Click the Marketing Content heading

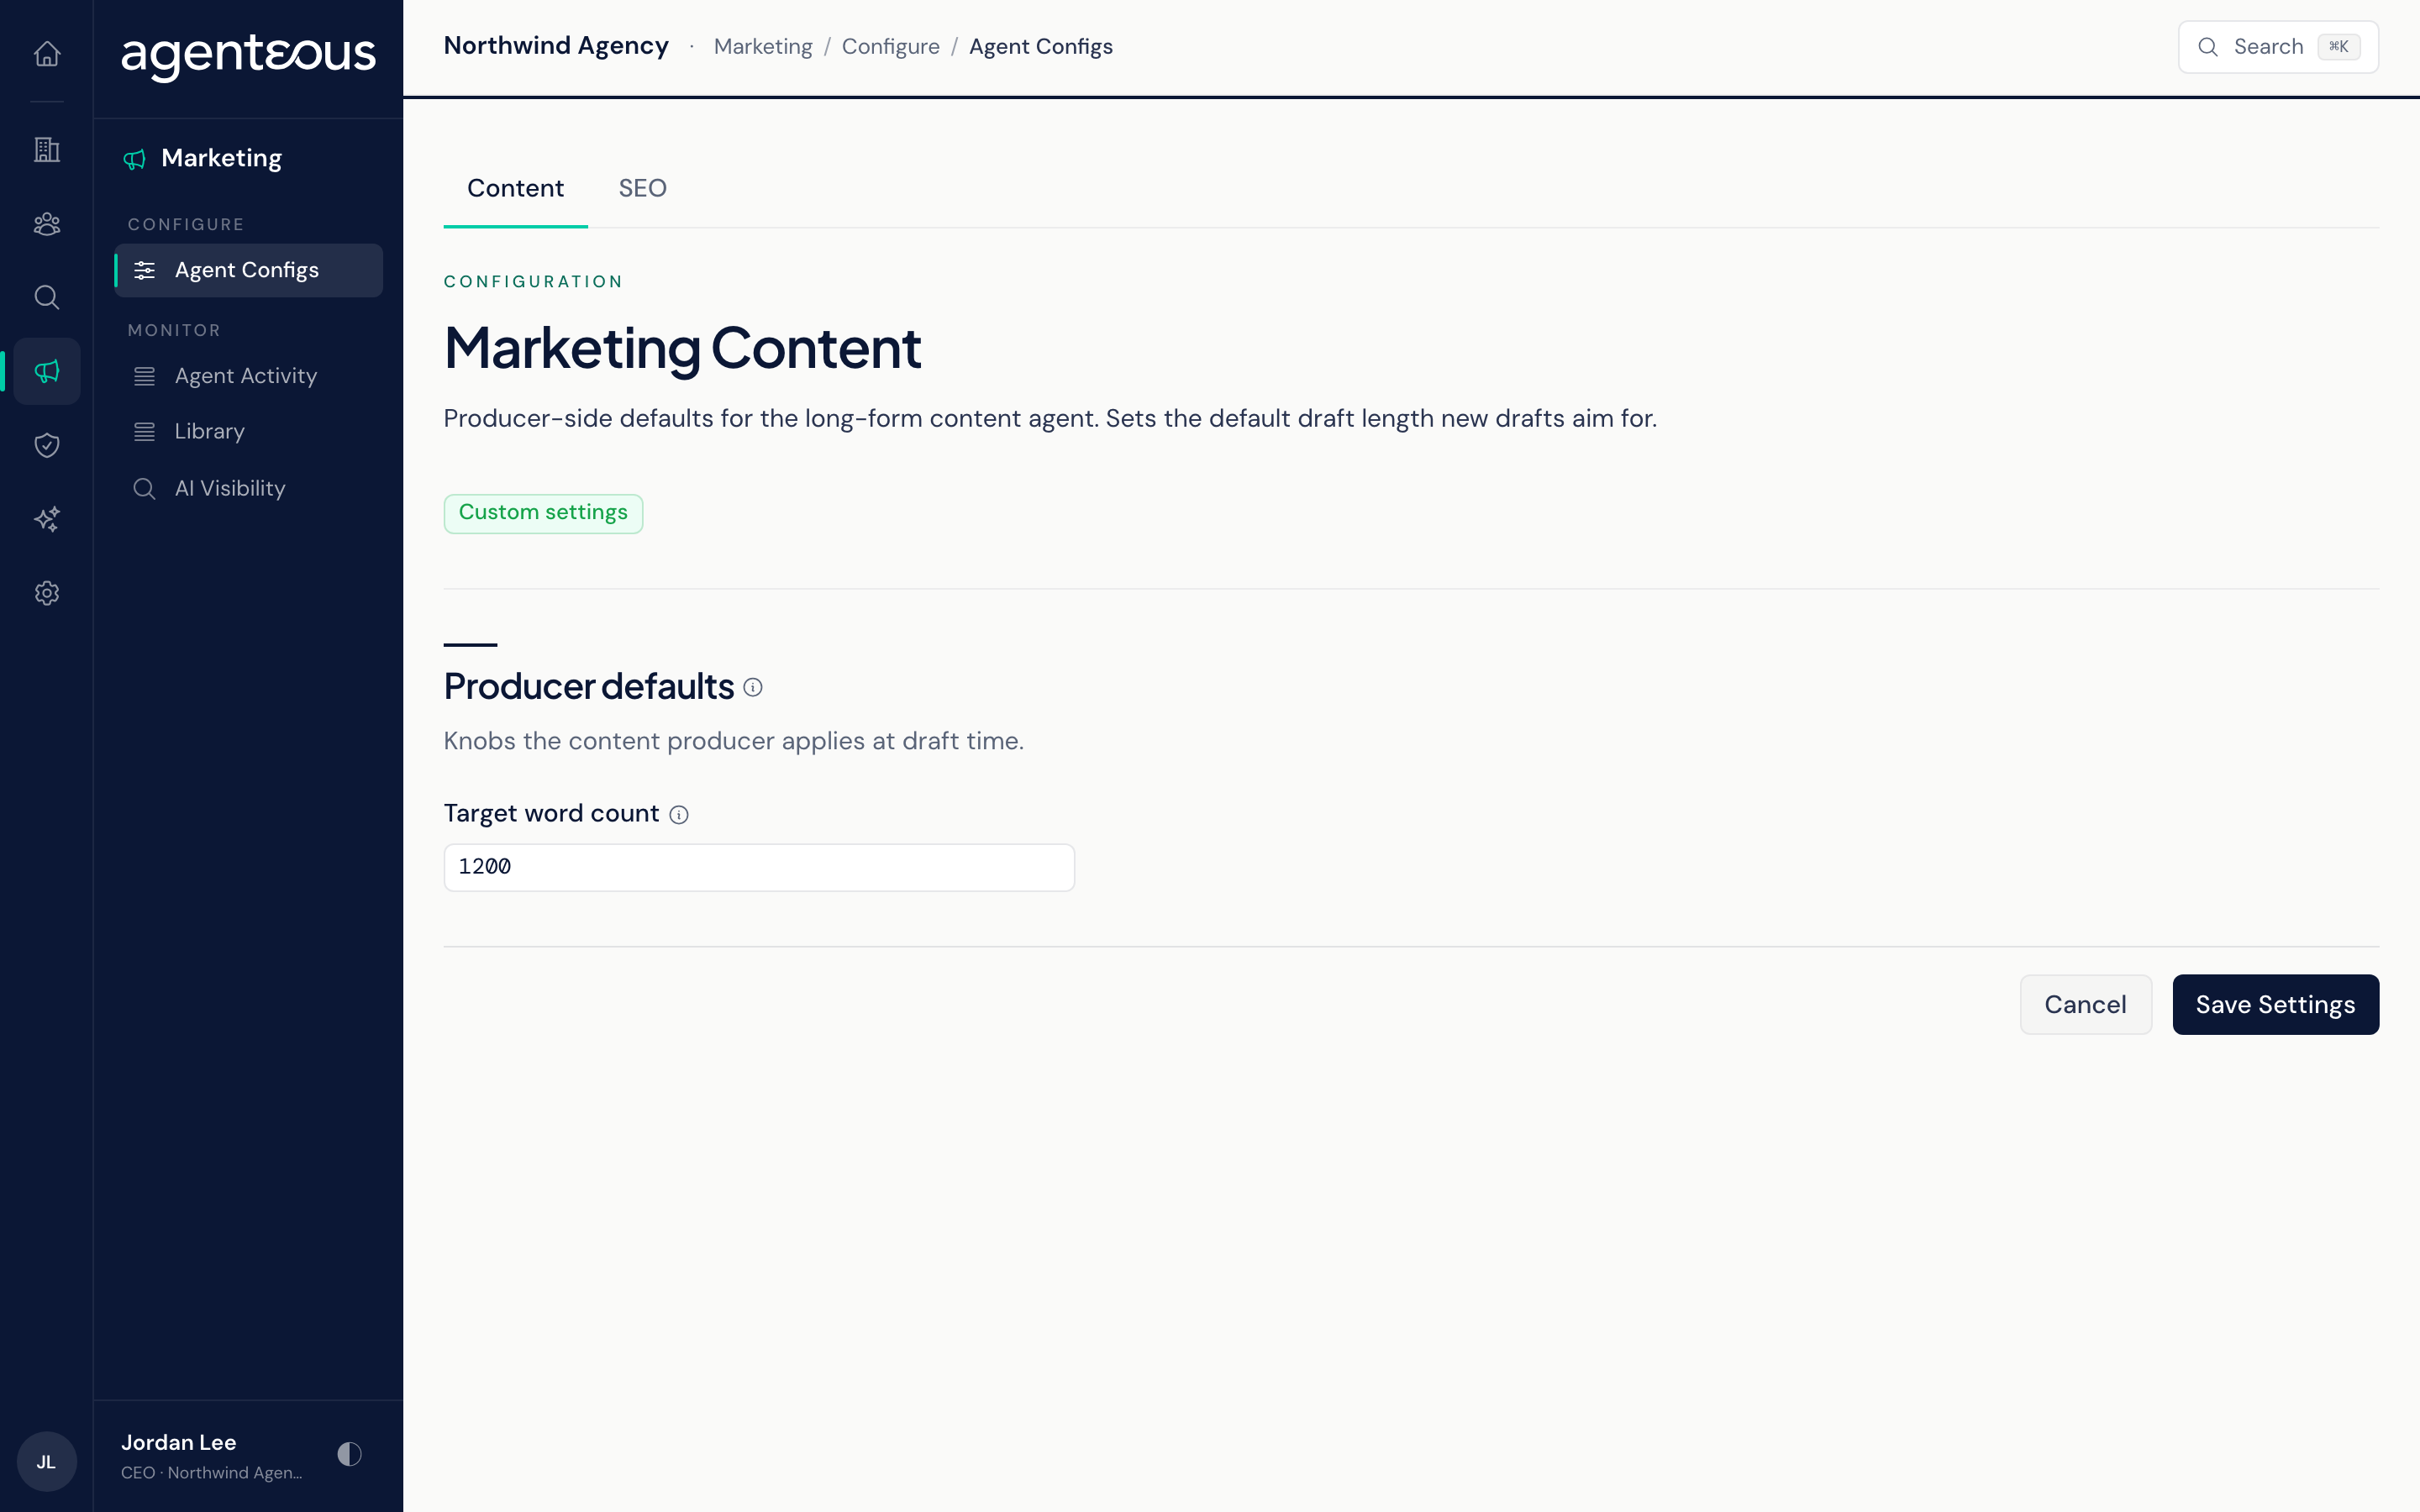coord(682,349)
